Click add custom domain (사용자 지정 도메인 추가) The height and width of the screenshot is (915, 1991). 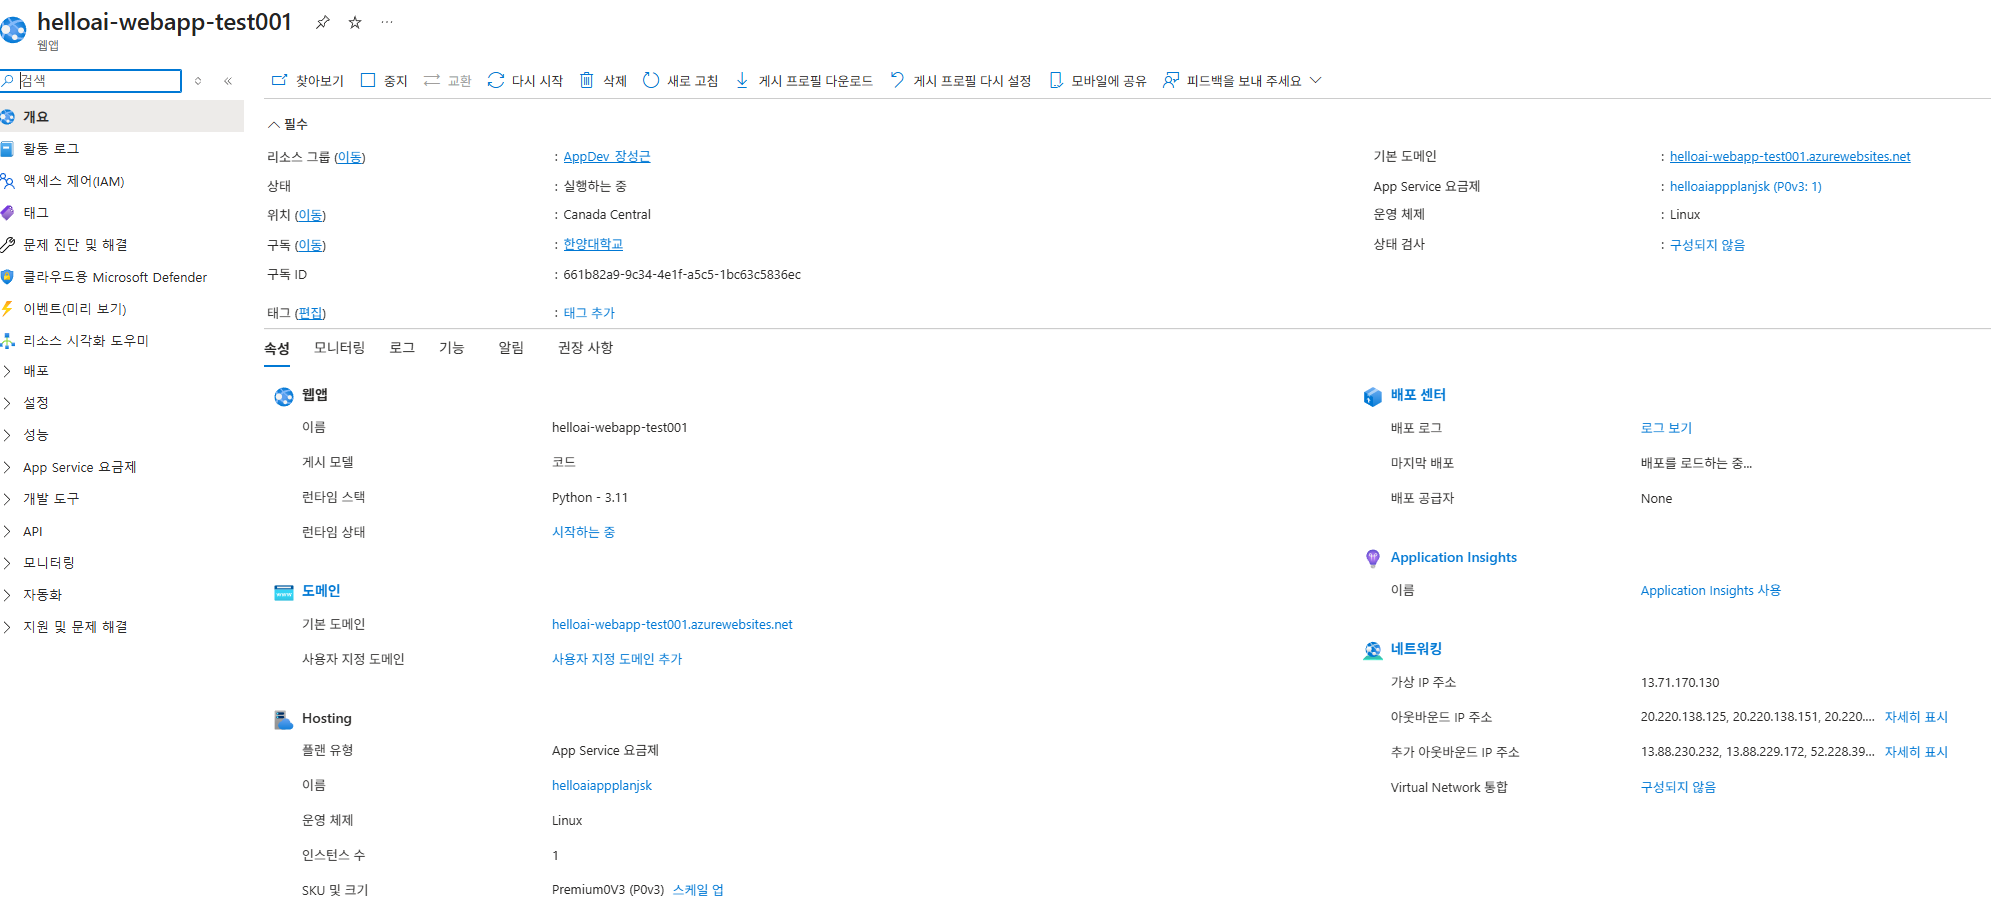[x=617, y=659]
